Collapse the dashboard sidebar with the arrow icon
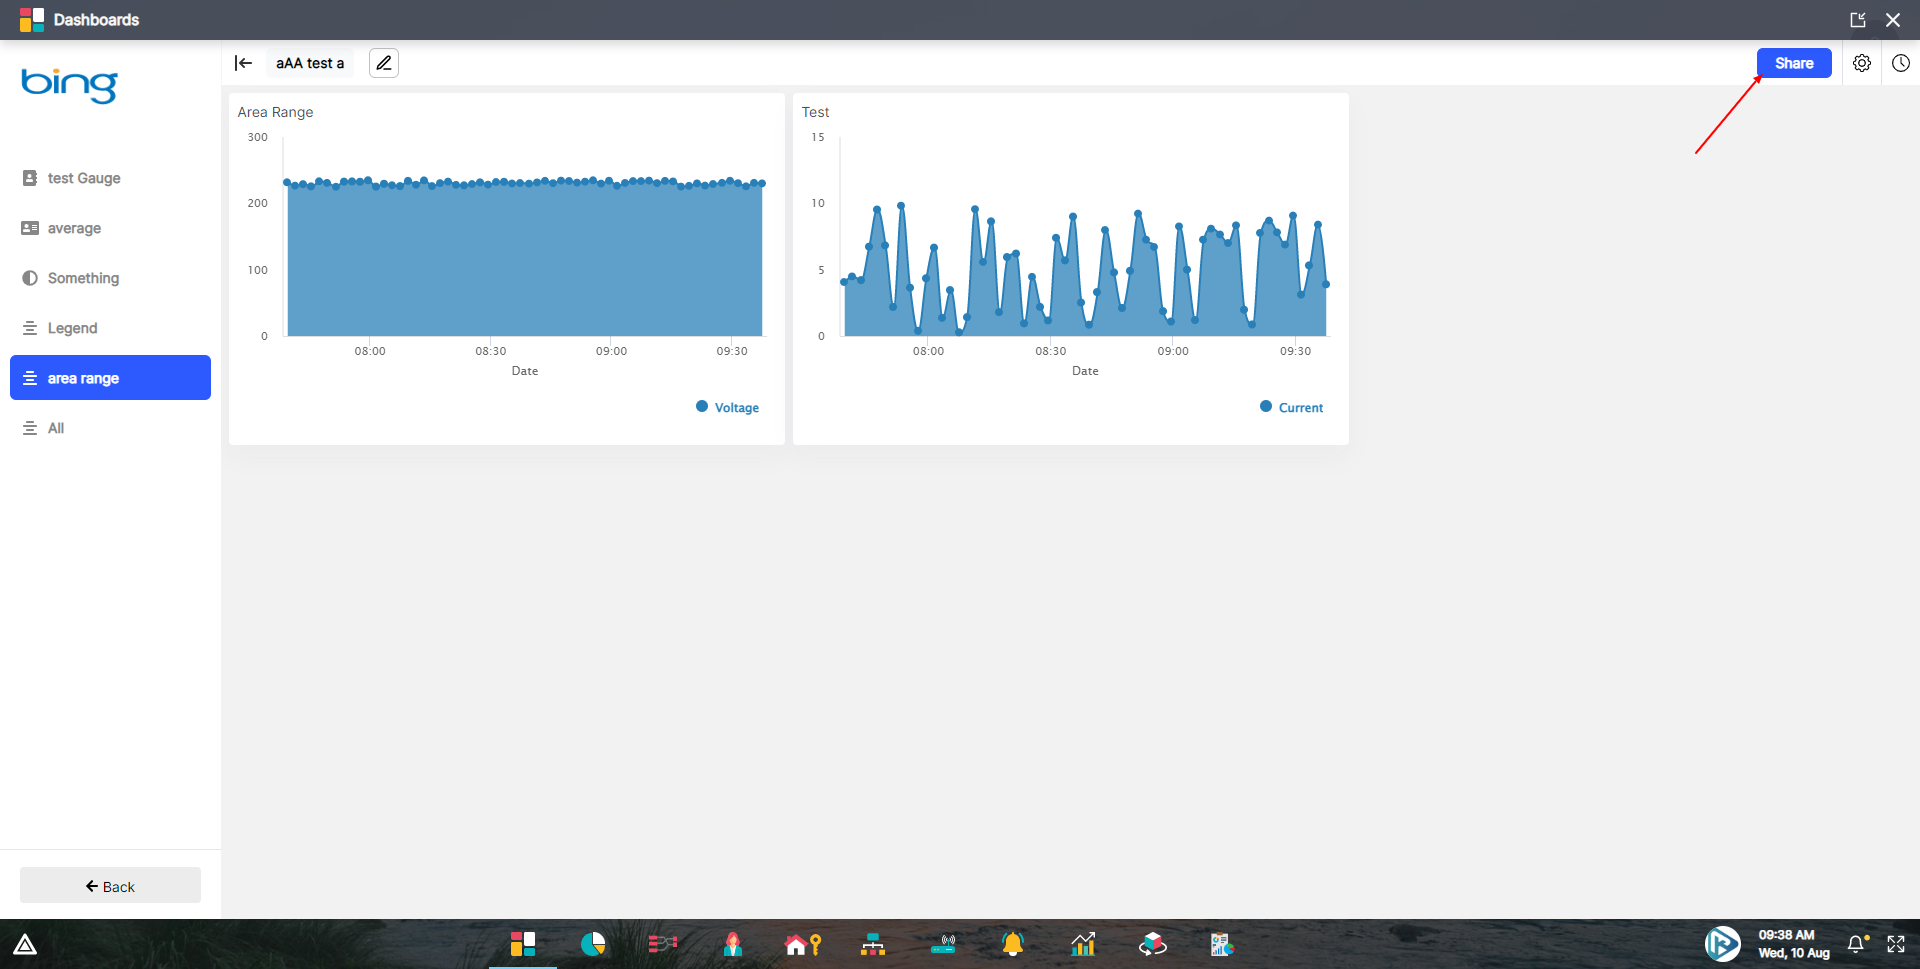Screen dimensions: 1920x969 pos(243,62)
